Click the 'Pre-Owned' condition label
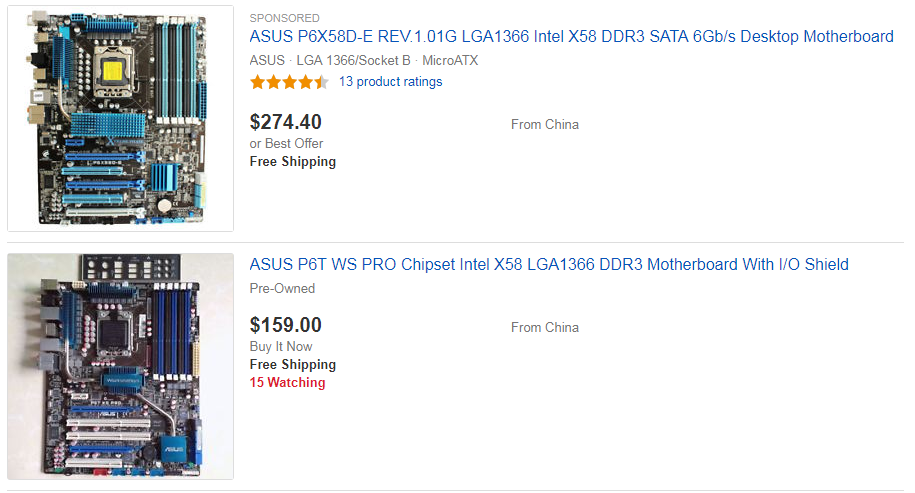The width and height of the screenshot is (915, 493). (x=282, y=288)
